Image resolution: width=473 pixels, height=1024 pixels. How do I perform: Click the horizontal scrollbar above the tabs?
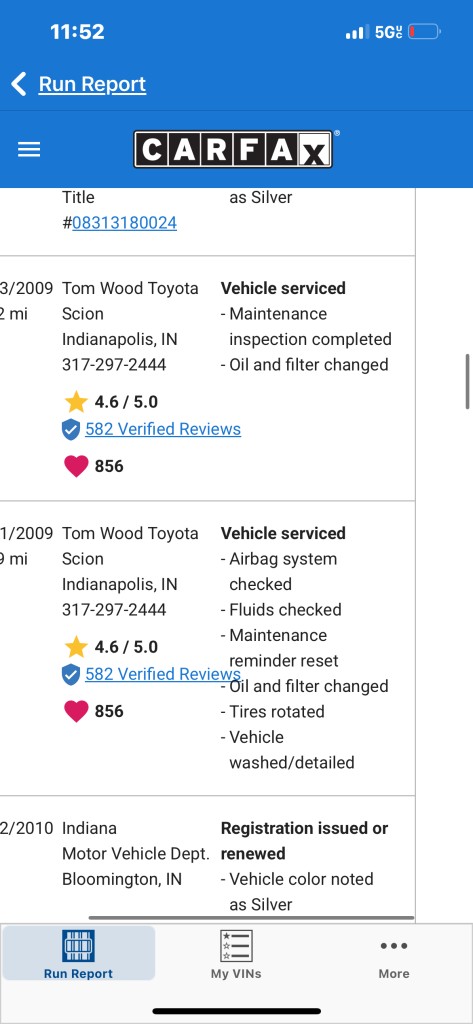(x=251, y=918)
